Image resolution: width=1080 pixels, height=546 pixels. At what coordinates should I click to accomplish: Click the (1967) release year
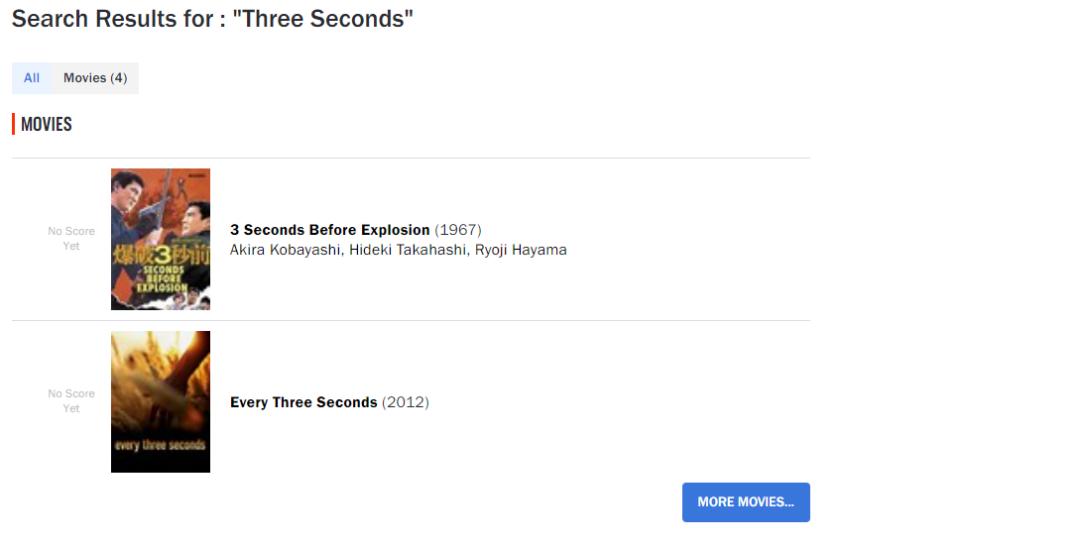point(458,230)
